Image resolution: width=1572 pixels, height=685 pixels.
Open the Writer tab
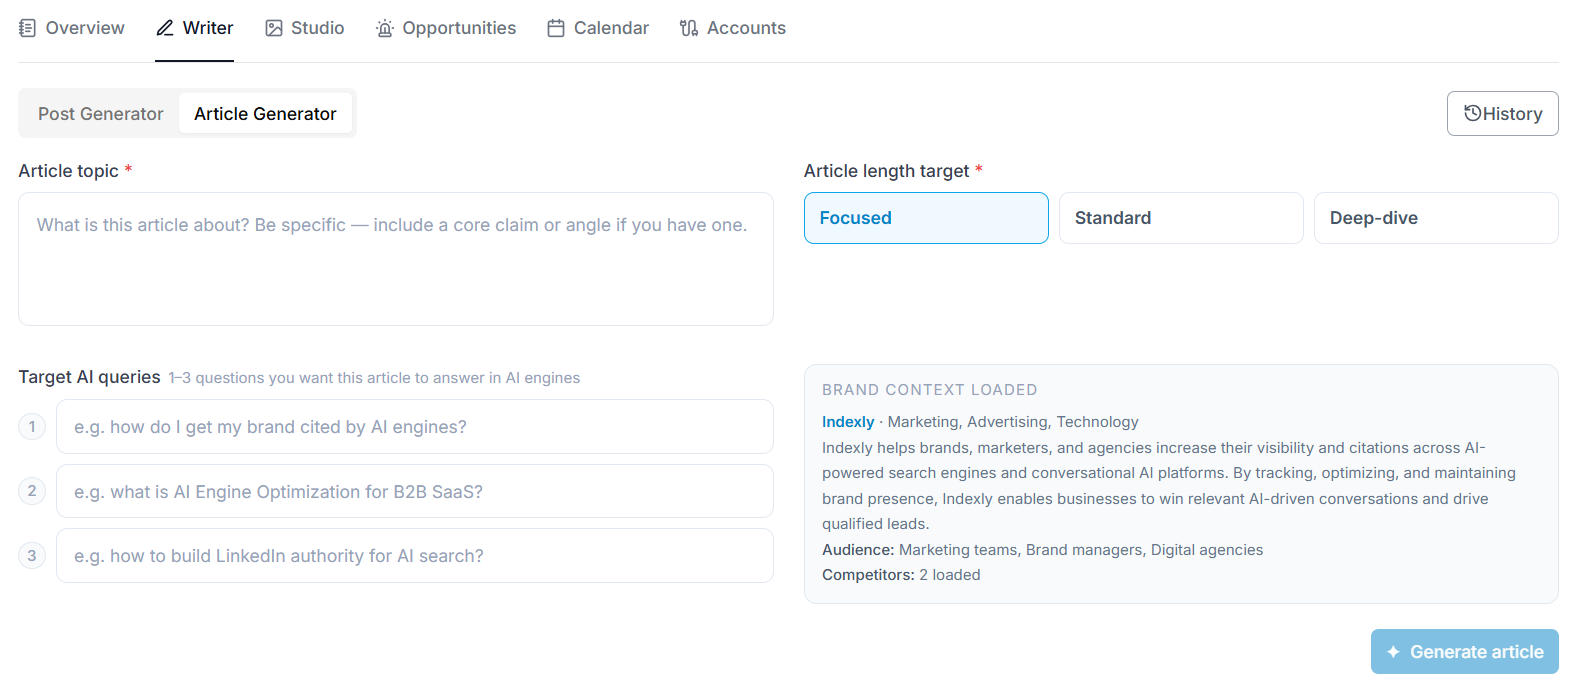(x=194, y=28)
